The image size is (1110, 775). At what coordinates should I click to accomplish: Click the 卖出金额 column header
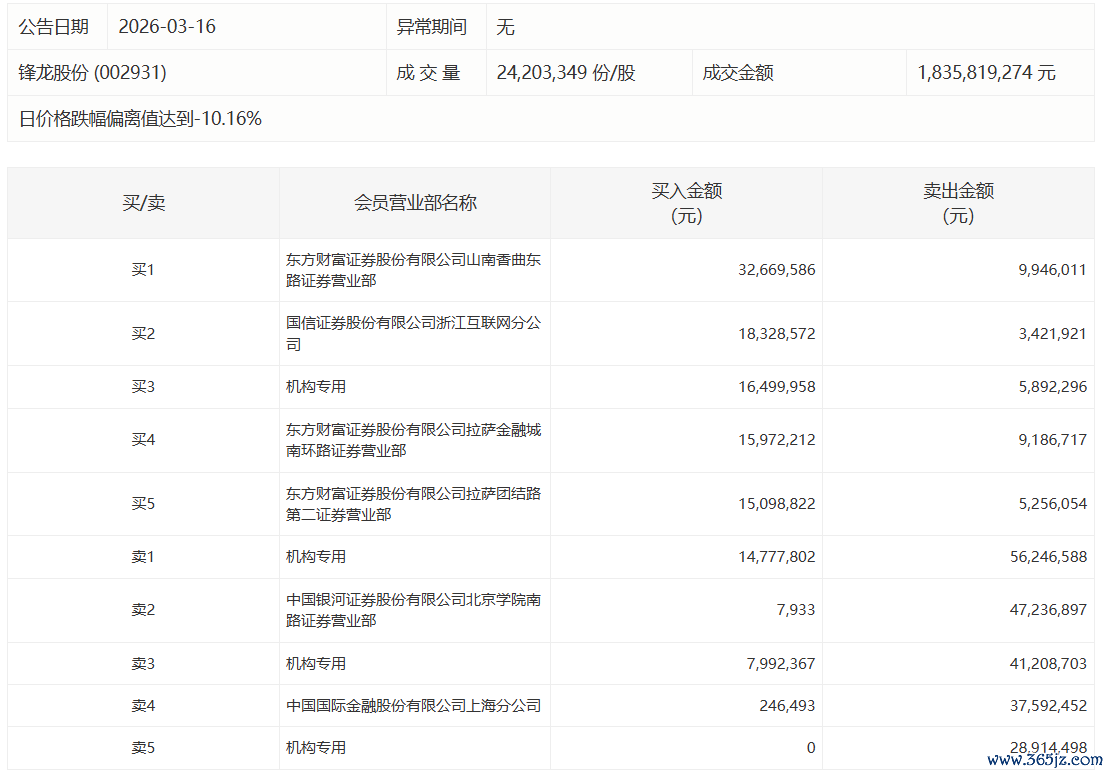coord(959,203)
